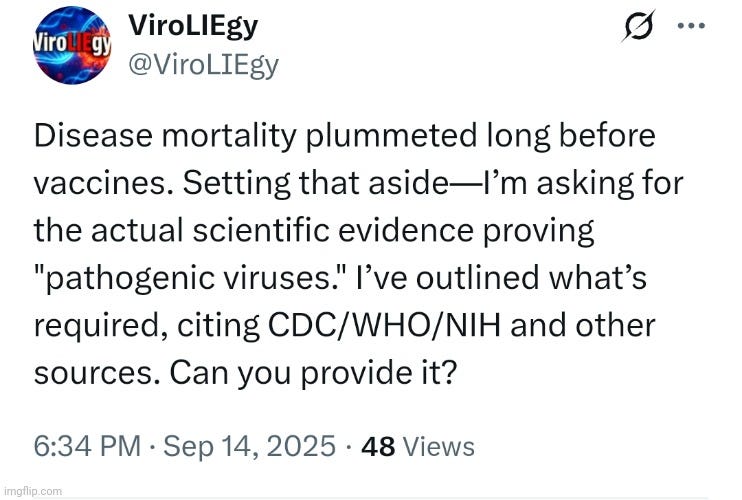This screenshot has width=742, height=500.
Task: Open the three-dot more options menu
Action: 691,26
